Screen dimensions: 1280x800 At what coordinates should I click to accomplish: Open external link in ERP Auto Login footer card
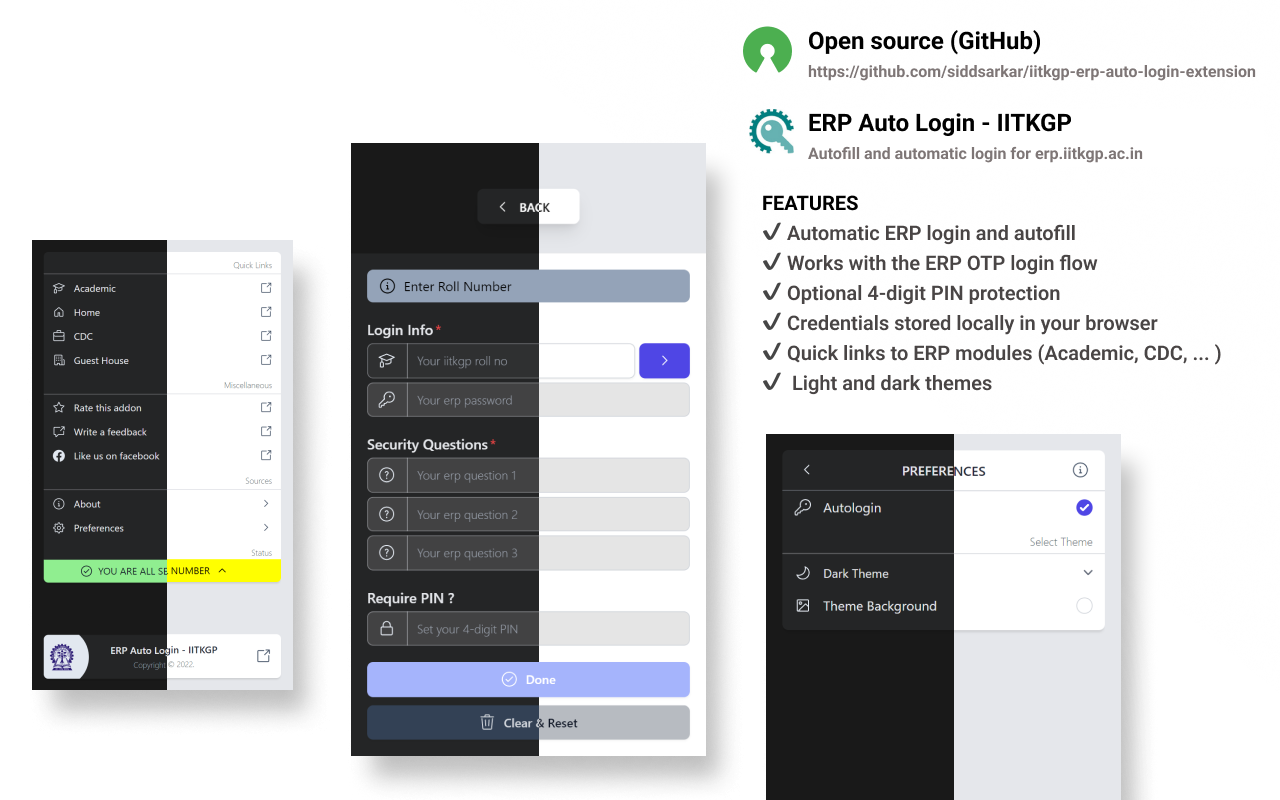click(x=263, y=656)
